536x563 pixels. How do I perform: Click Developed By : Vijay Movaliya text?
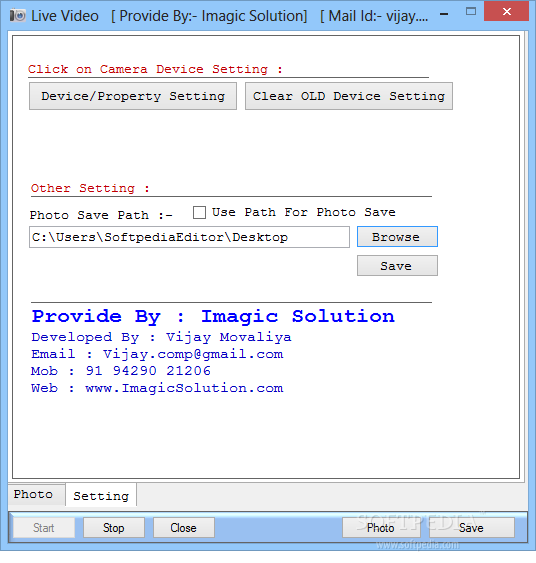point(161,337)
